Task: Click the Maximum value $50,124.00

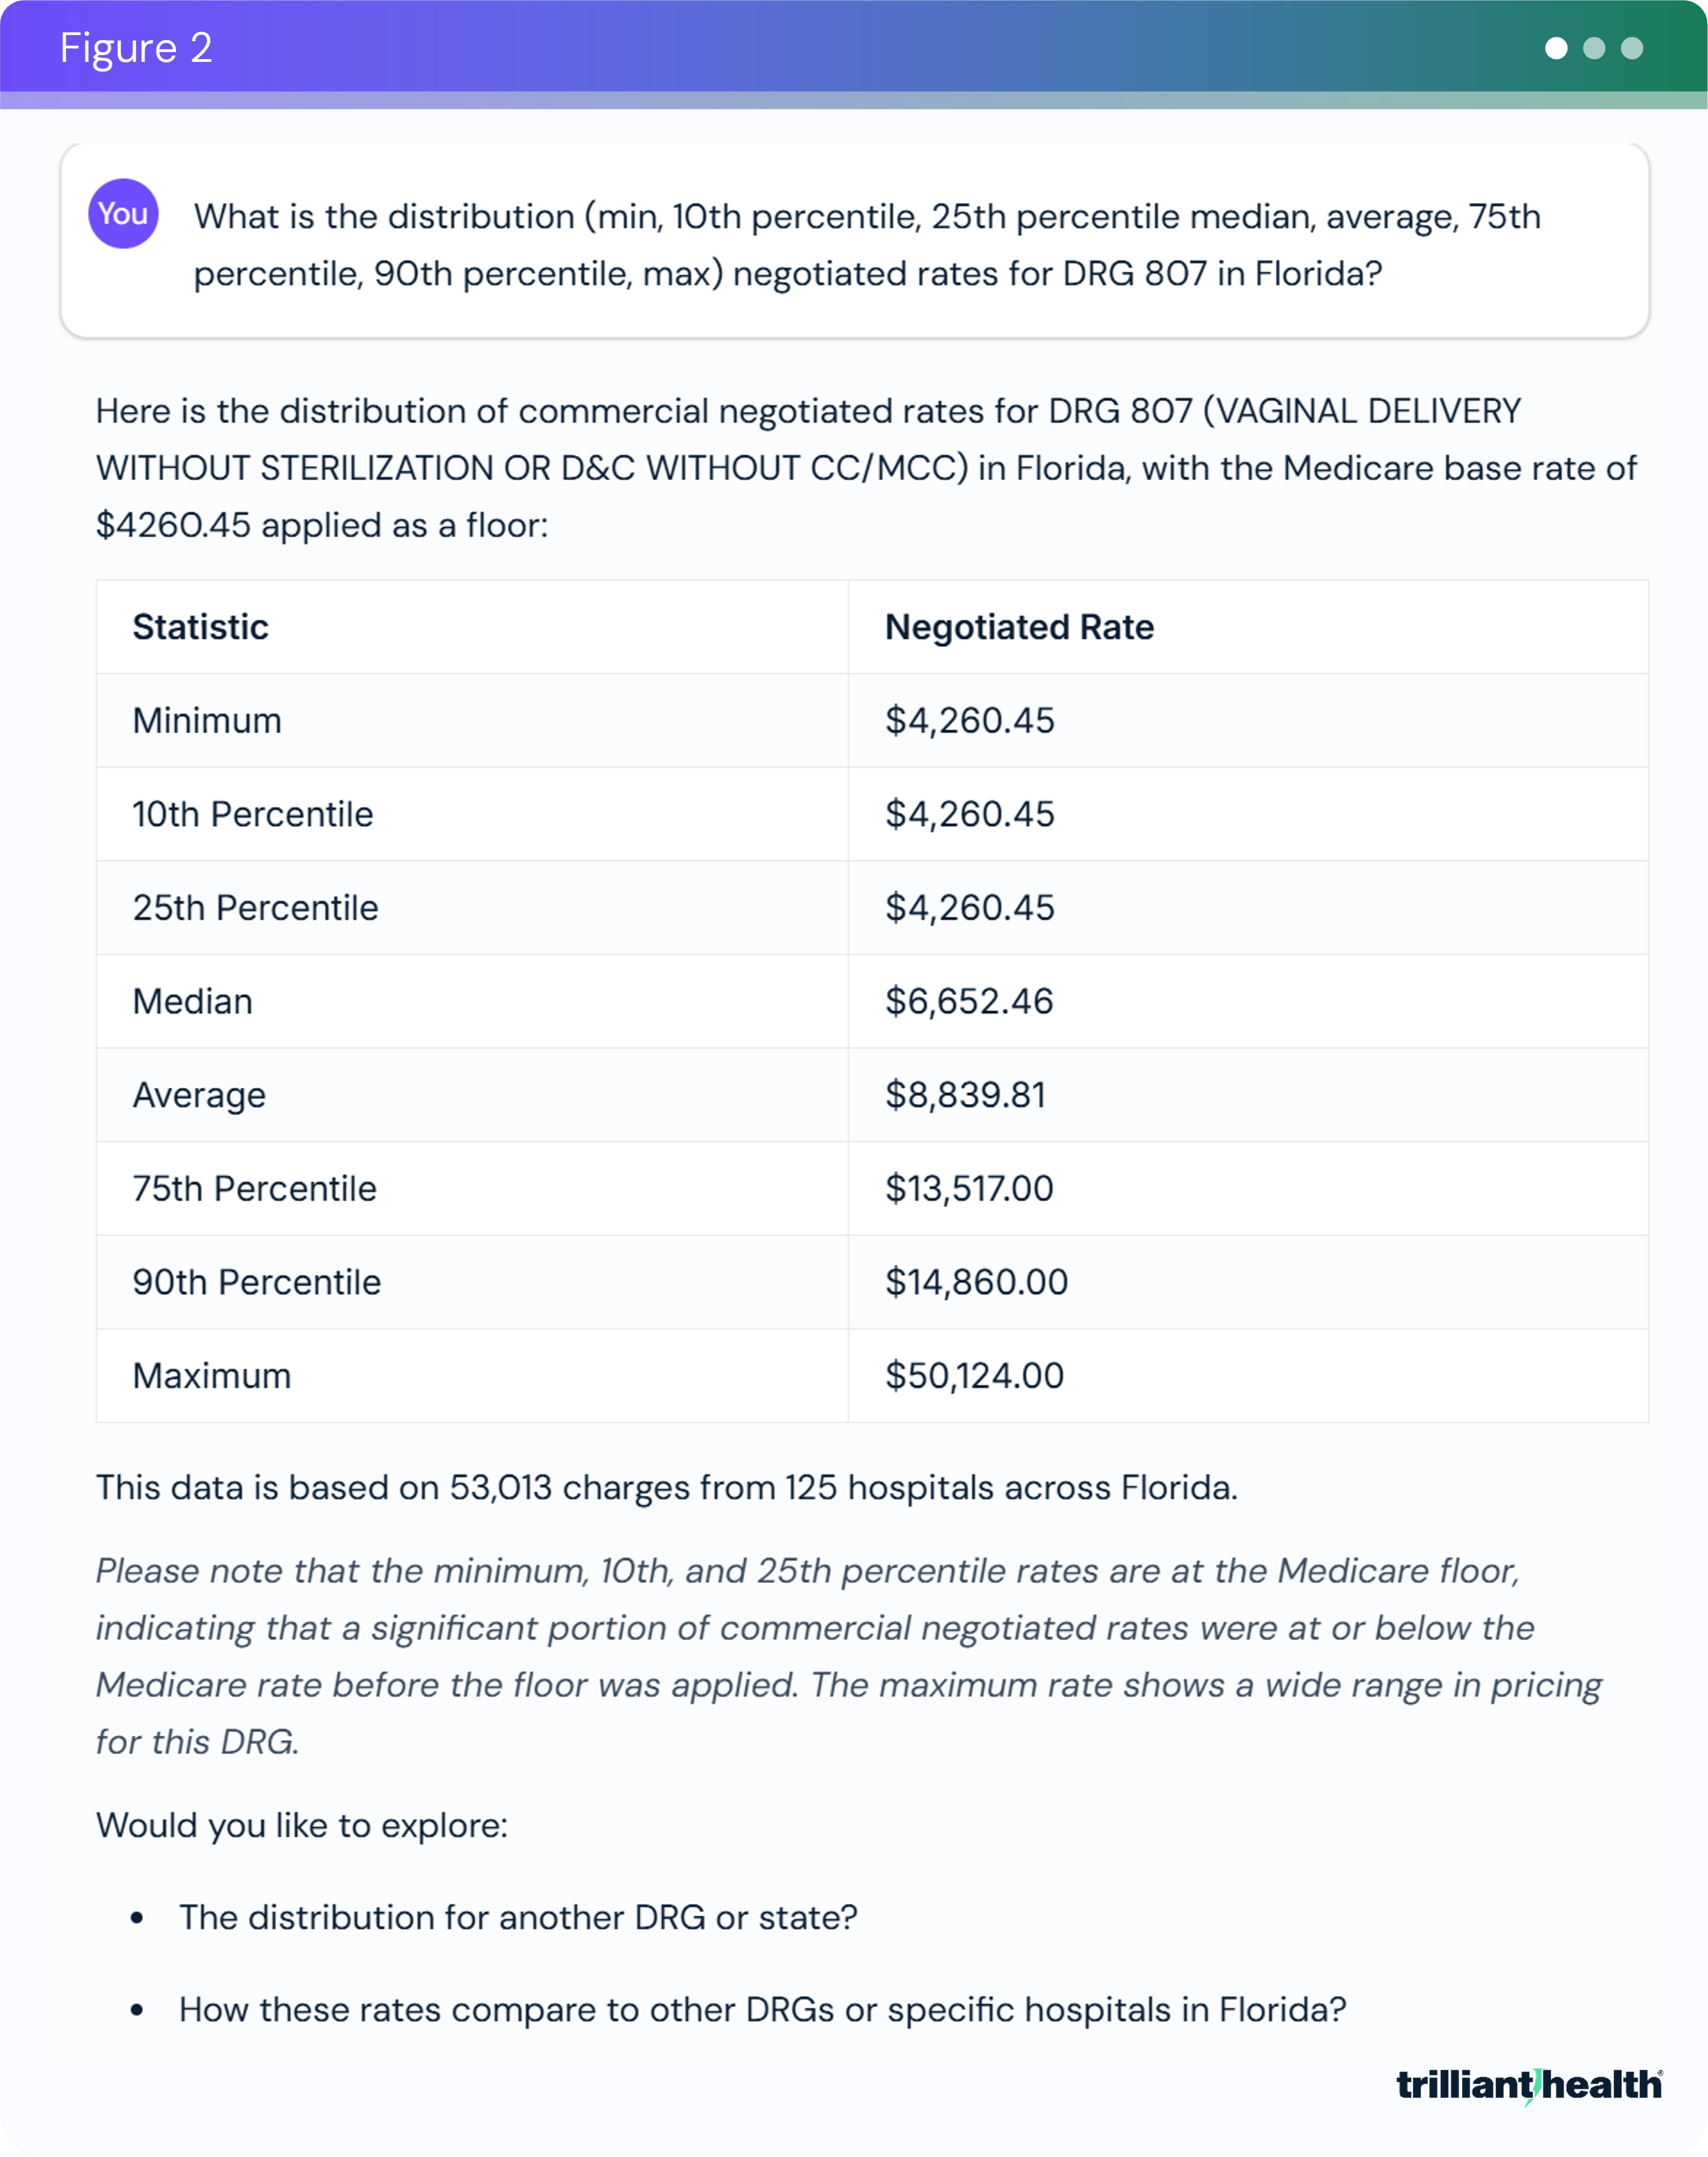Action: [x=974, y=1376]
